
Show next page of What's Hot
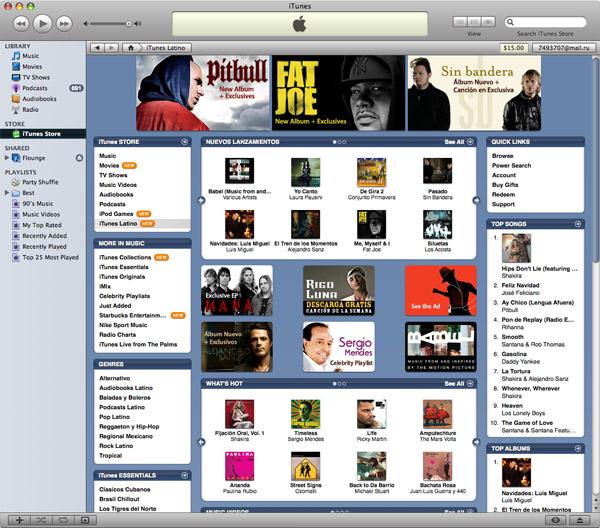click(x=476, y=442)
